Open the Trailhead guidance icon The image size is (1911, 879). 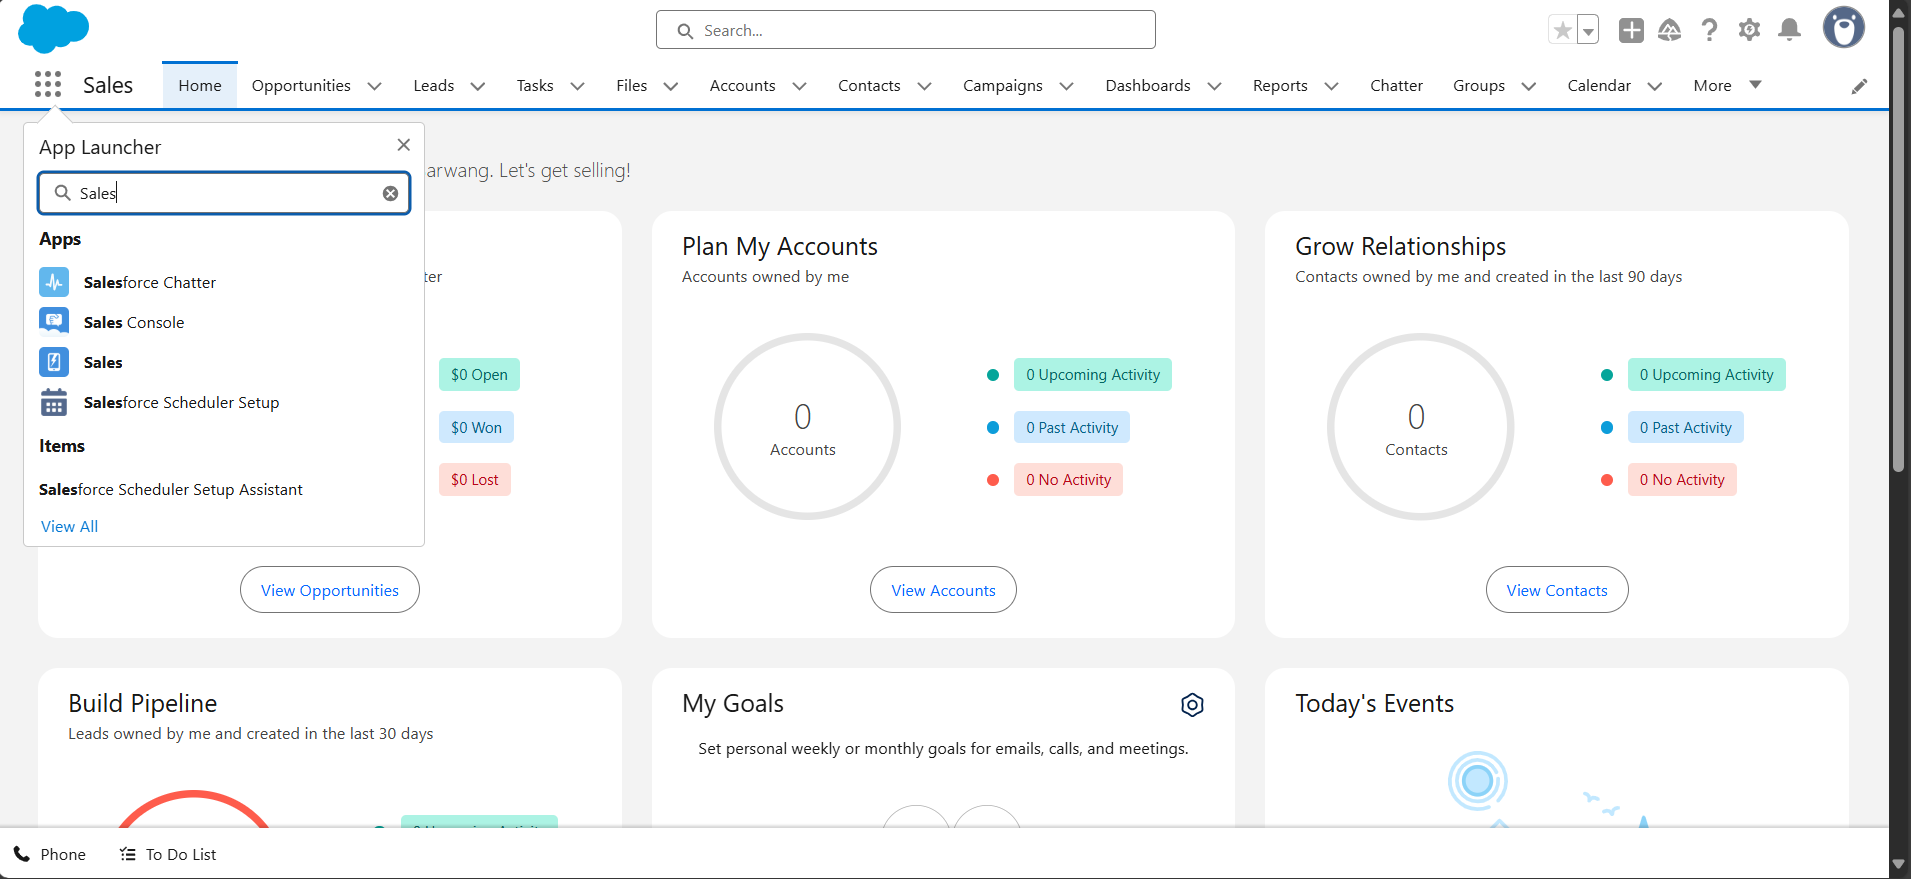pyautogui.click(x=1670, y=30)
